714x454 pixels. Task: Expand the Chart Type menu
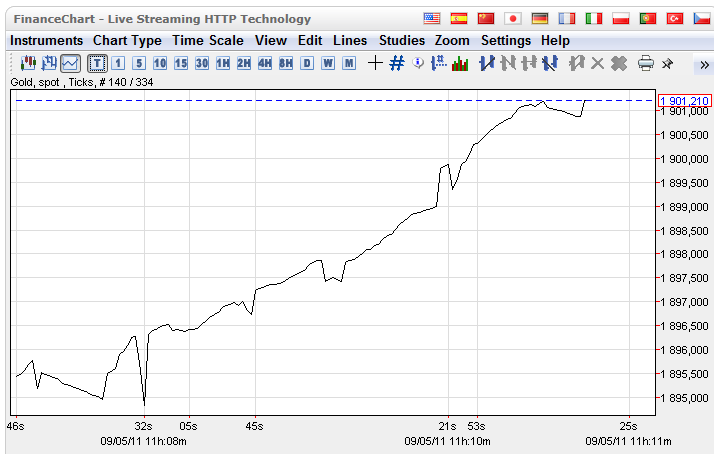[x=127, y=41]
